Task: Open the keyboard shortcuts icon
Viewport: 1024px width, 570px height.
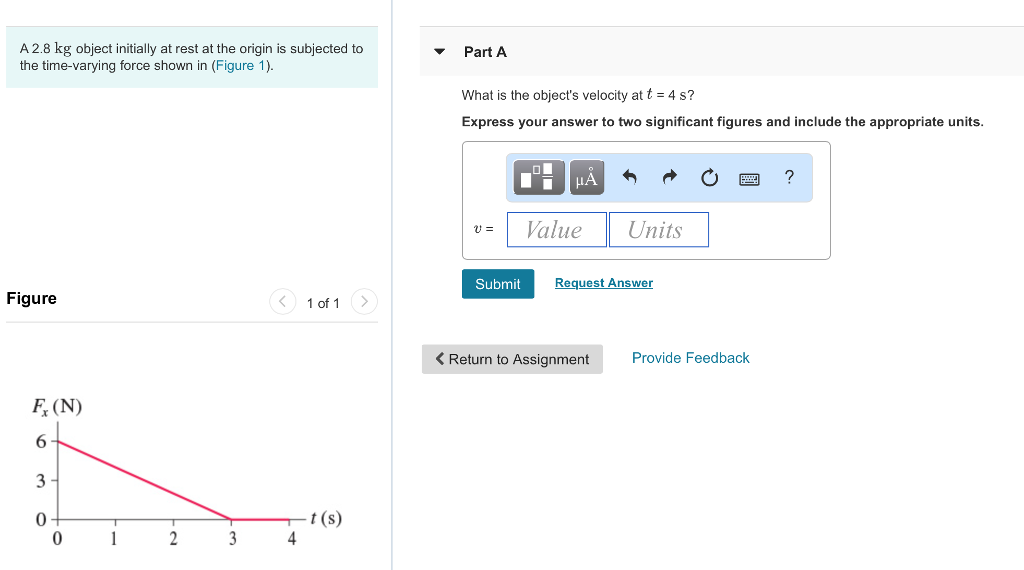Action: point(749,179)
